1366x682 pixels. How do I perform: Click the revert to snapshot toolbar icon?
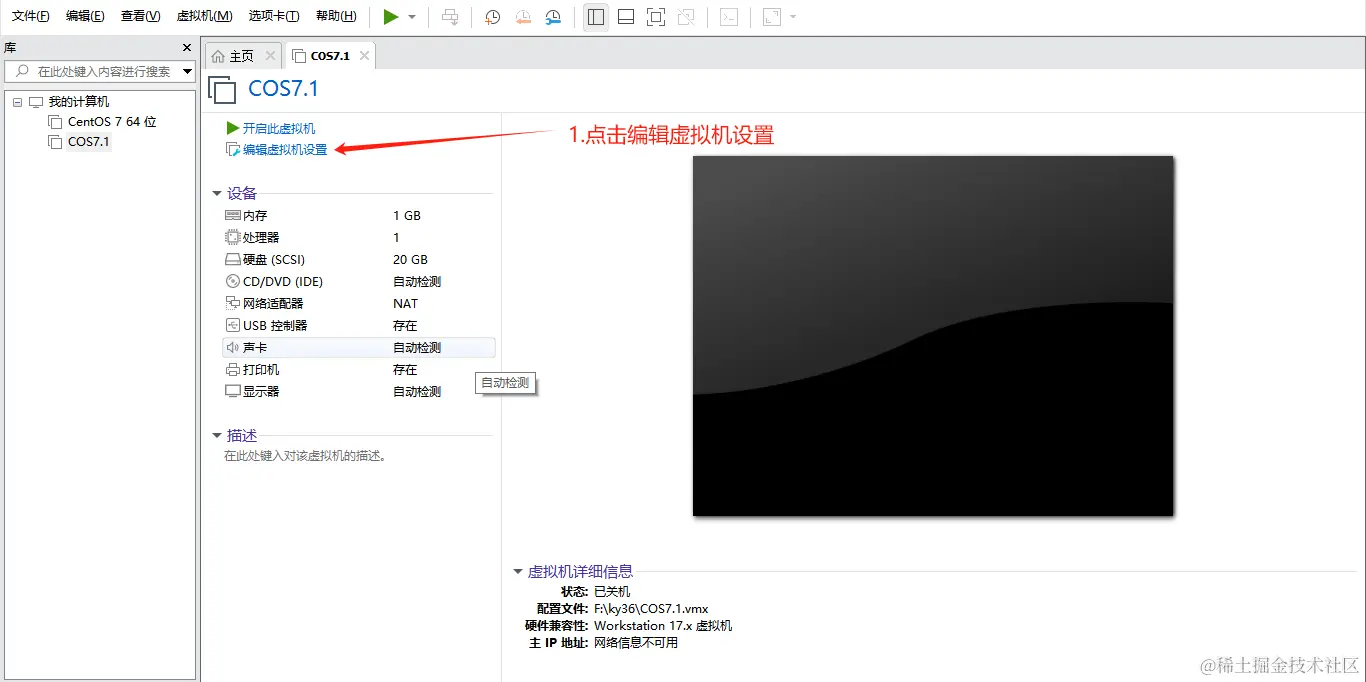pyautogui.click(x=523, y=17)
